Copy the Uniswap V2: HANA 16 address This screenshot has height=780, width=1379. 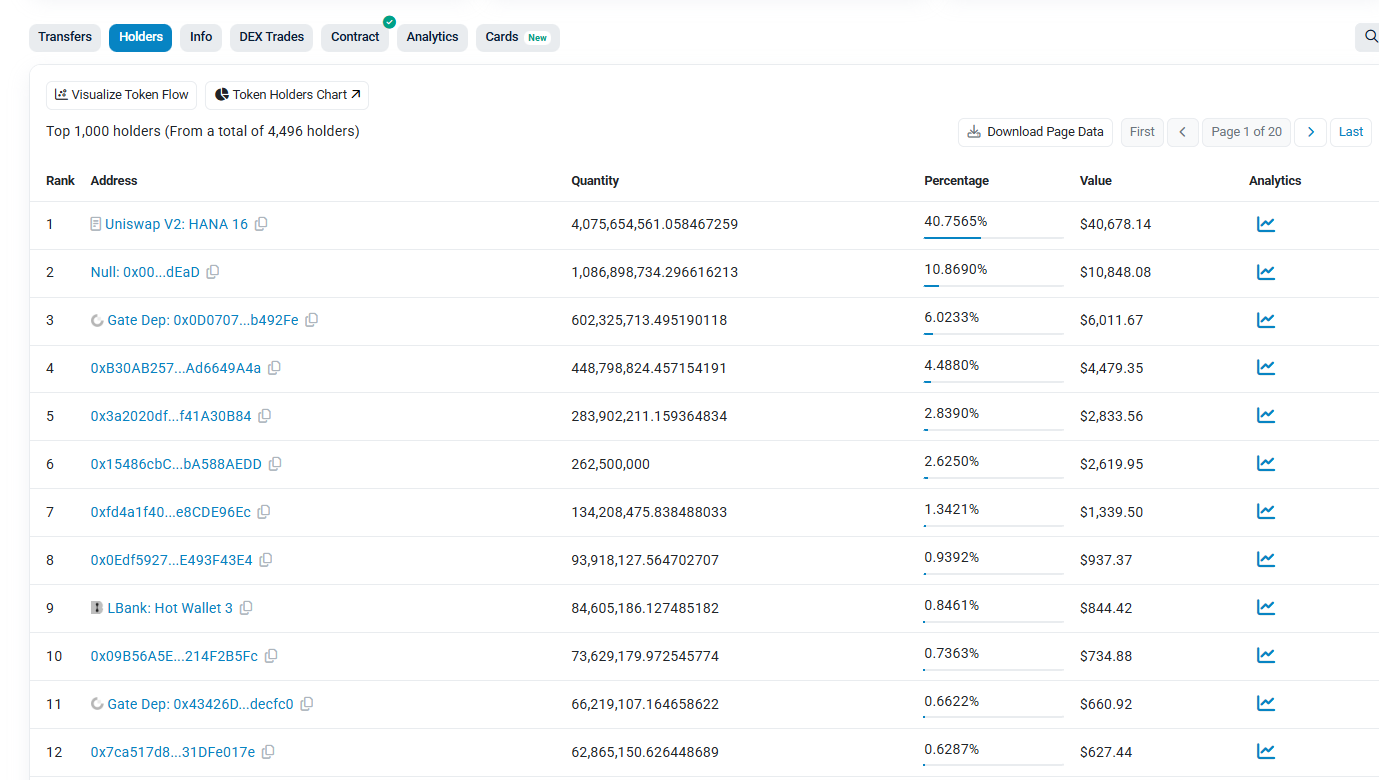261,224
